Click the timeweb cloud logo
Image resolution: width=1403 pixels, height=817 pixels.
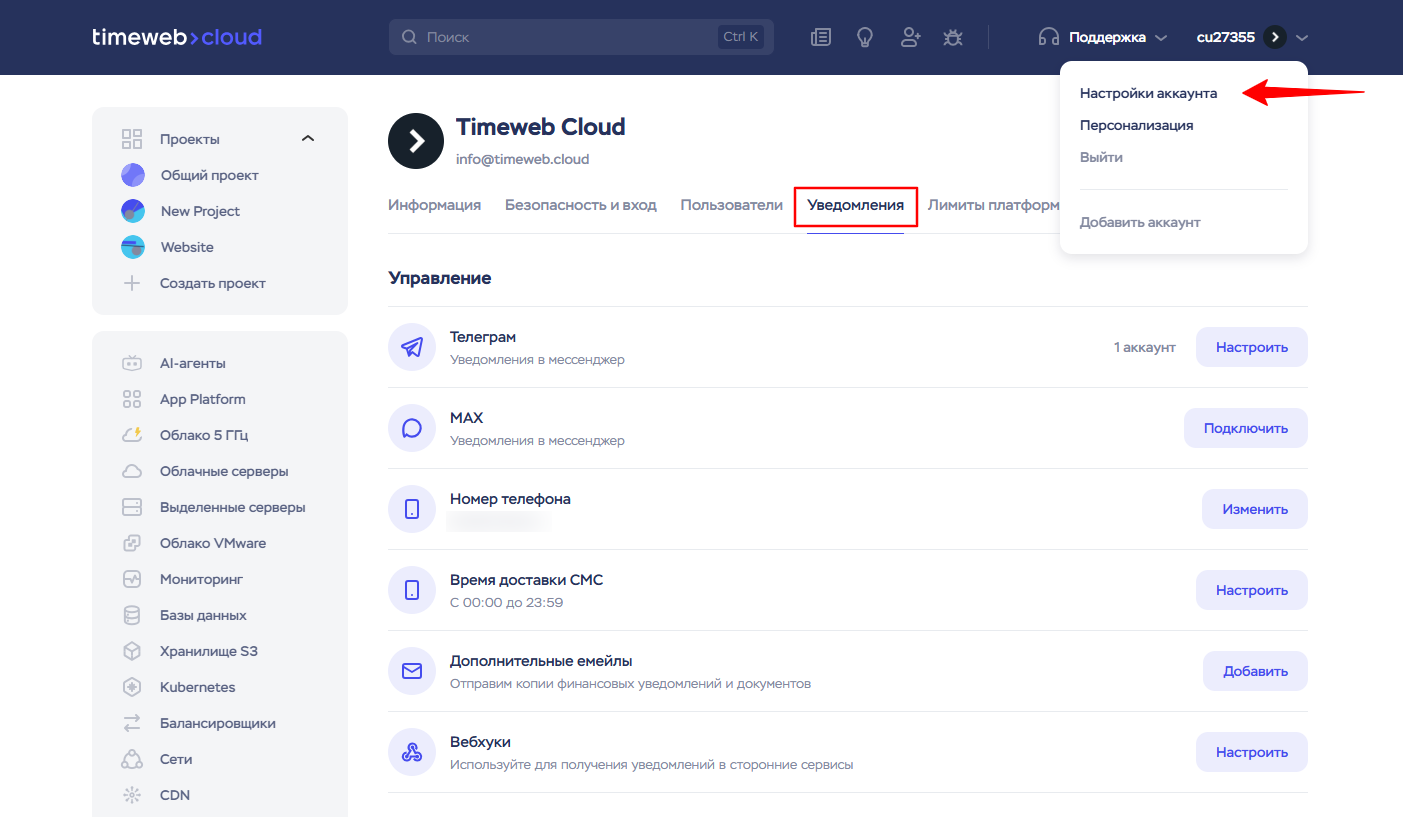click(177, 38)
